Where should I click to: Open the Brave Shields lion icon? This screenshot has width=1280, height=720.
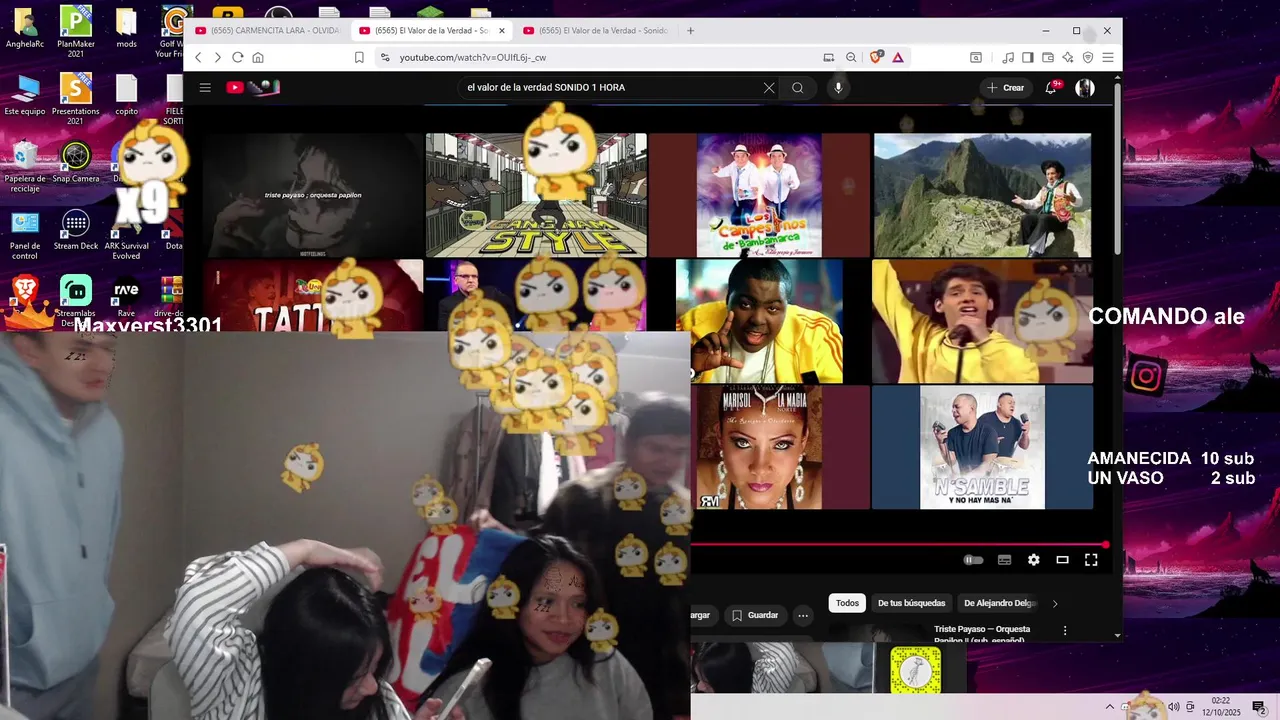[876, 58]
